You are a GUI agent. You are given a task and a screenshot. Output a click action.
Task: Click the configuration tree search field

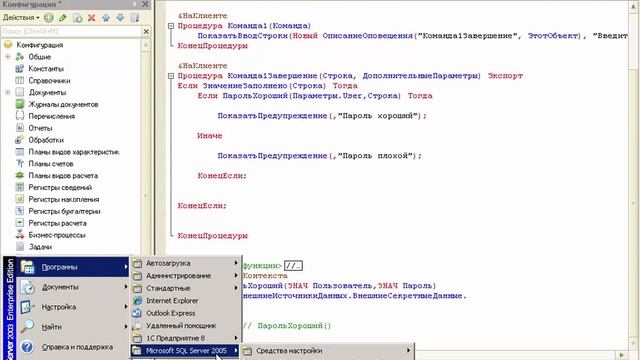click(71, 31)
